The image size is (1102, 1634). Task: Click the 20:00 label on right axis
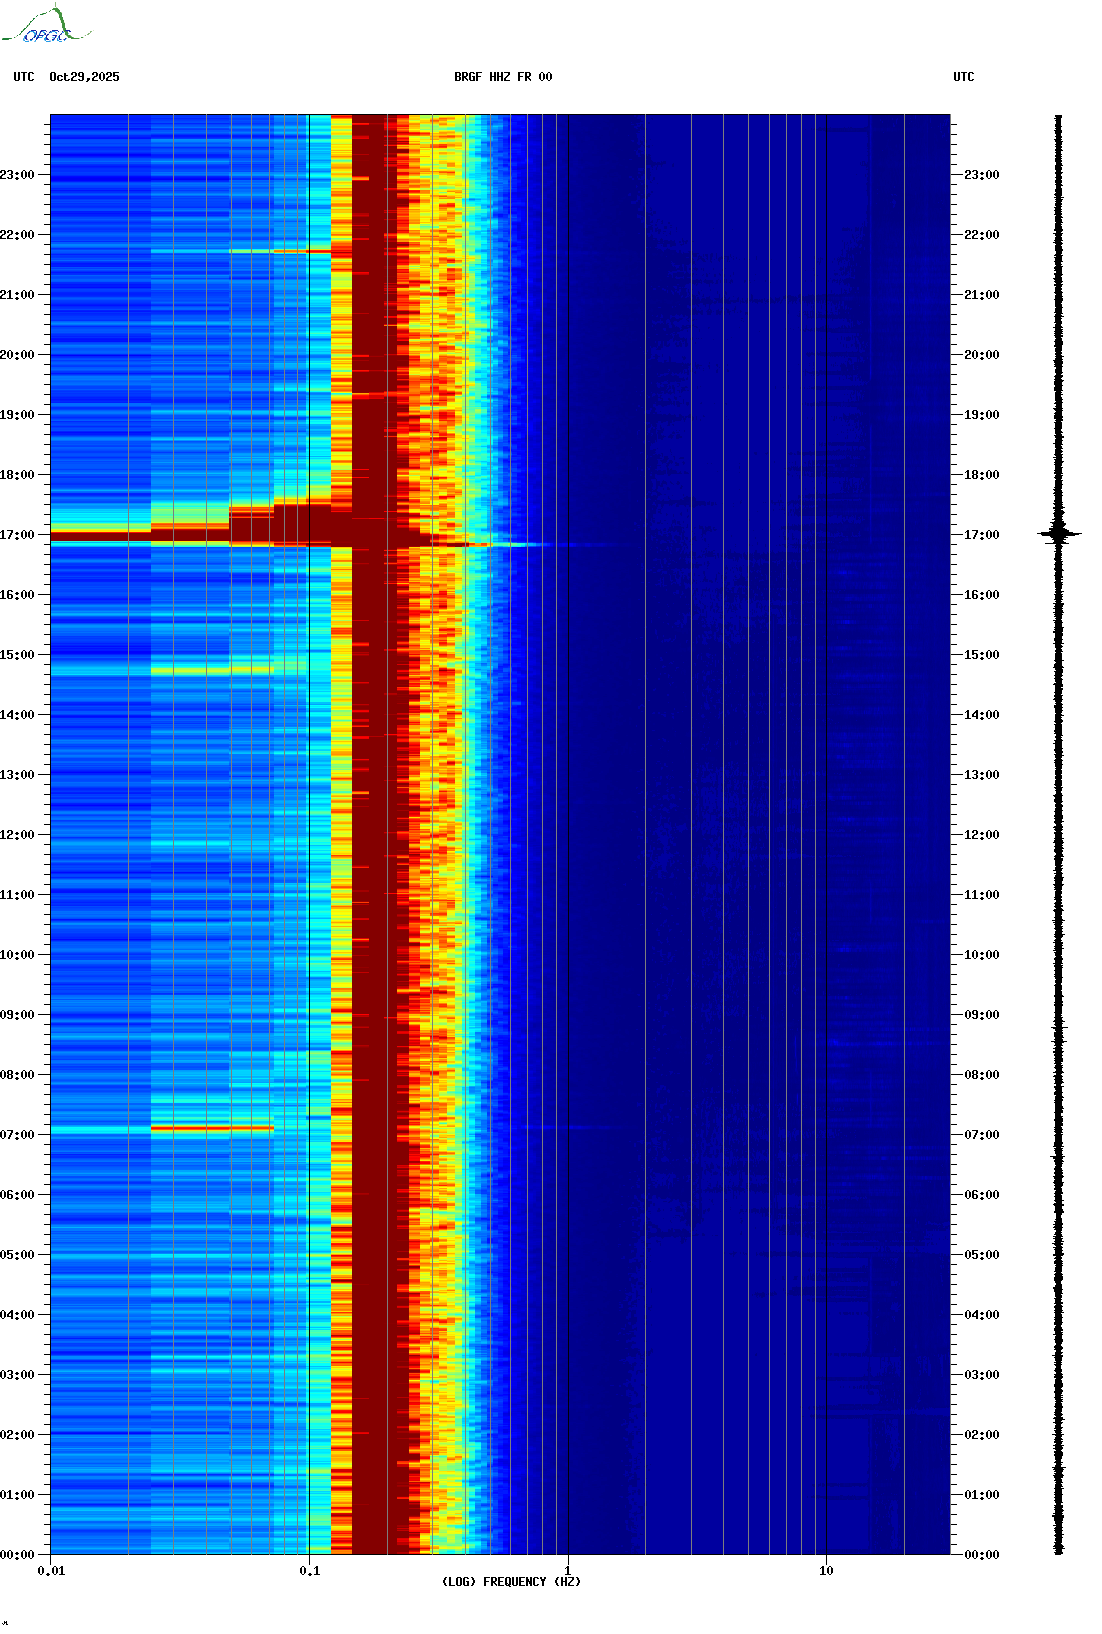(x=981, y=355)
